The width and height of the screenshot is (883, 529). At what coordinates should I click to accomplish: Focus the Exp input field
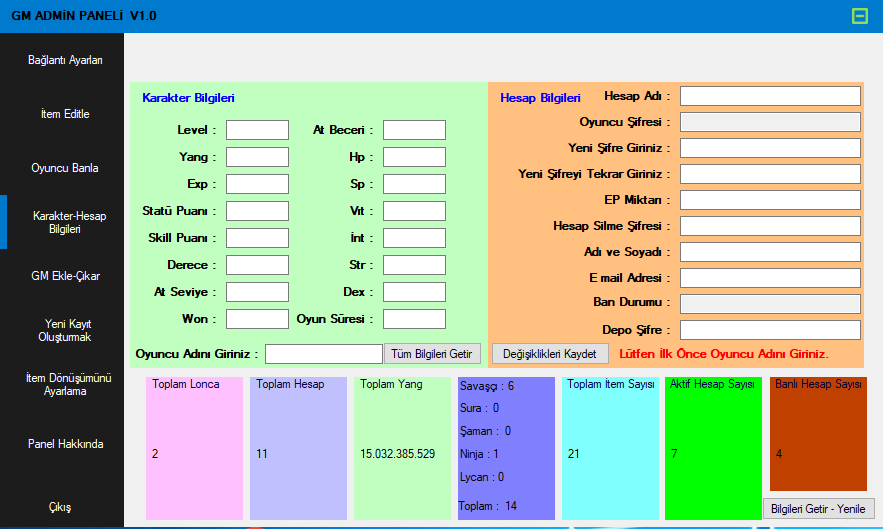click(x=257, y=184)
